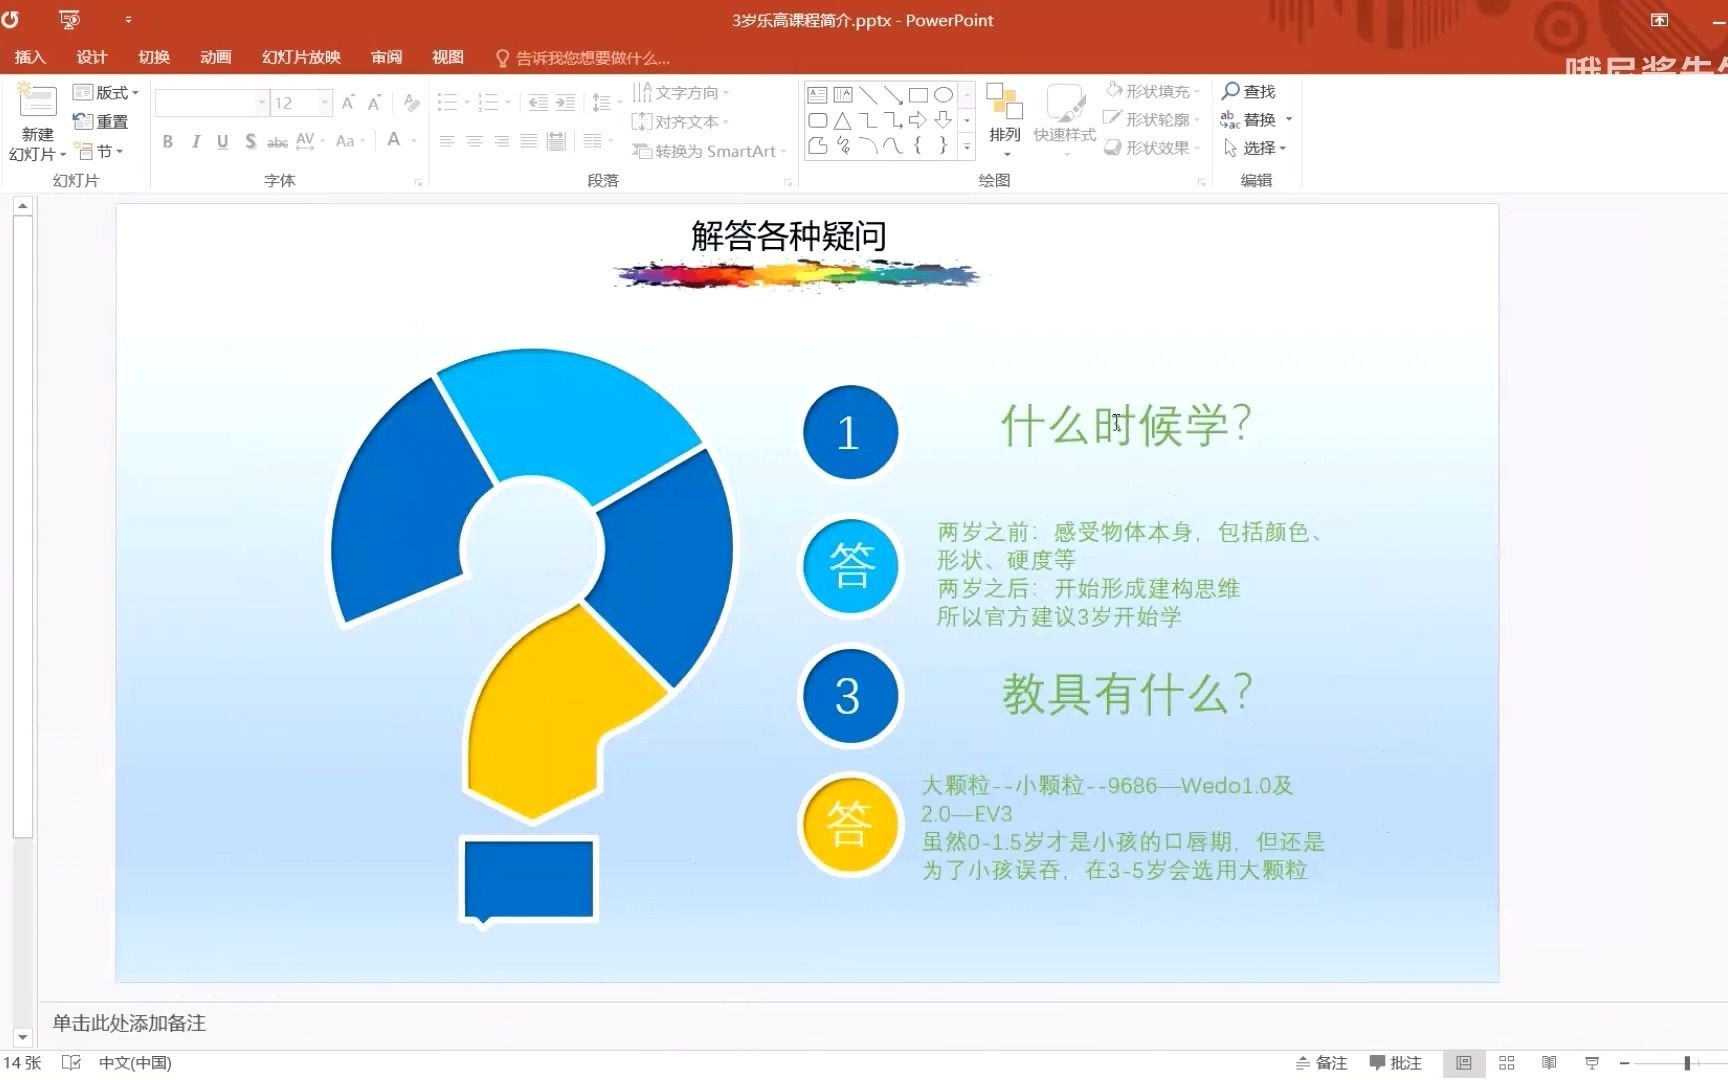Select the Line shape in the gallery

point(868,95)
